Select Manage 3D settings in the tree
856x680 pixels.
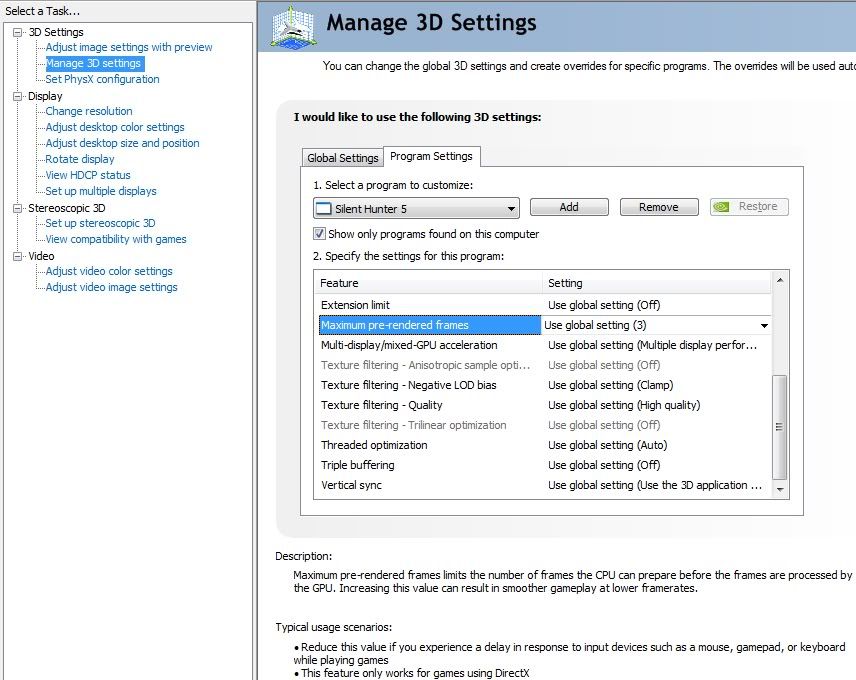click(93, 63)
